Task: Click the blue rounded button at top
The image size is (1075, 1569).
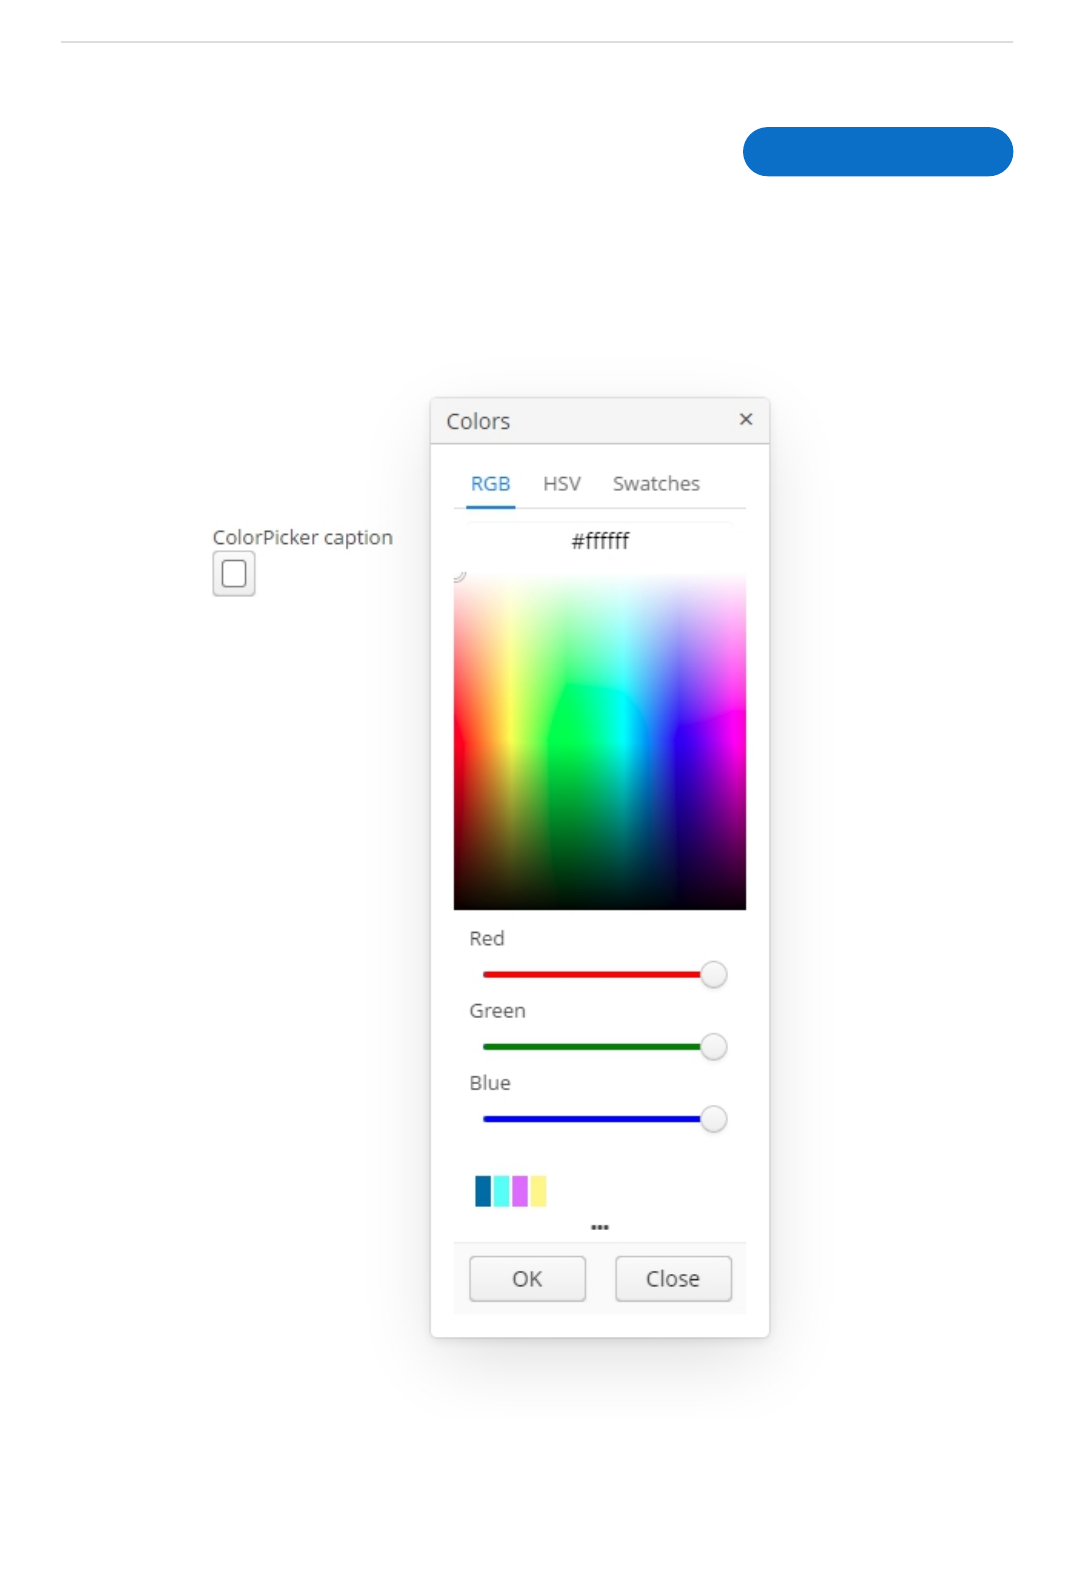Action: [x=878, y=152]
